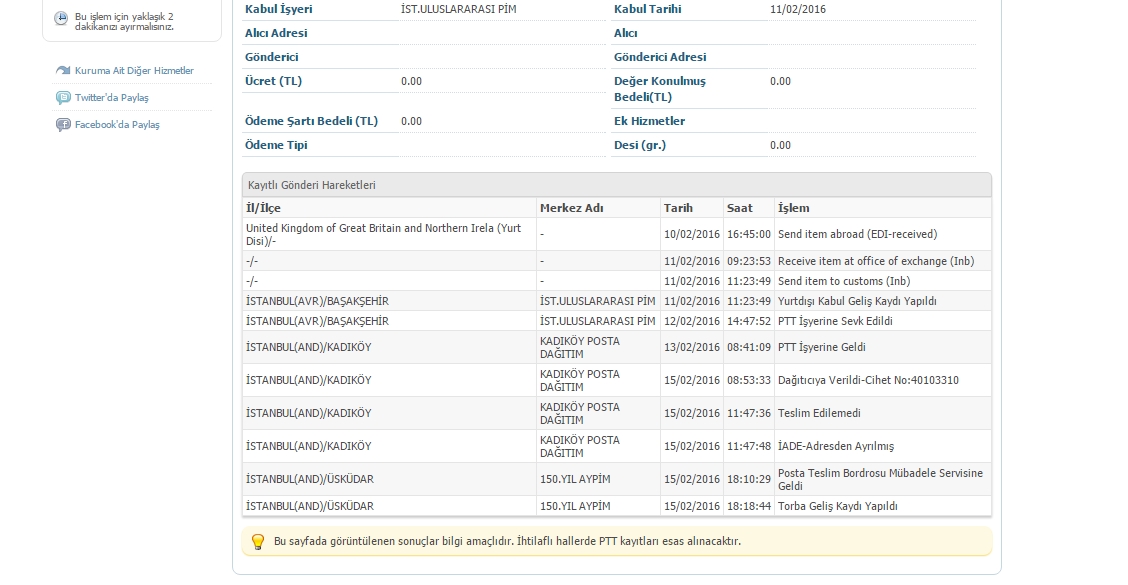The width and height of the screenshot is (1128, 585).
Task: Click the Kabul İşyeri value İST.ULUSLARARASI PİM
Action: (458, 9)
